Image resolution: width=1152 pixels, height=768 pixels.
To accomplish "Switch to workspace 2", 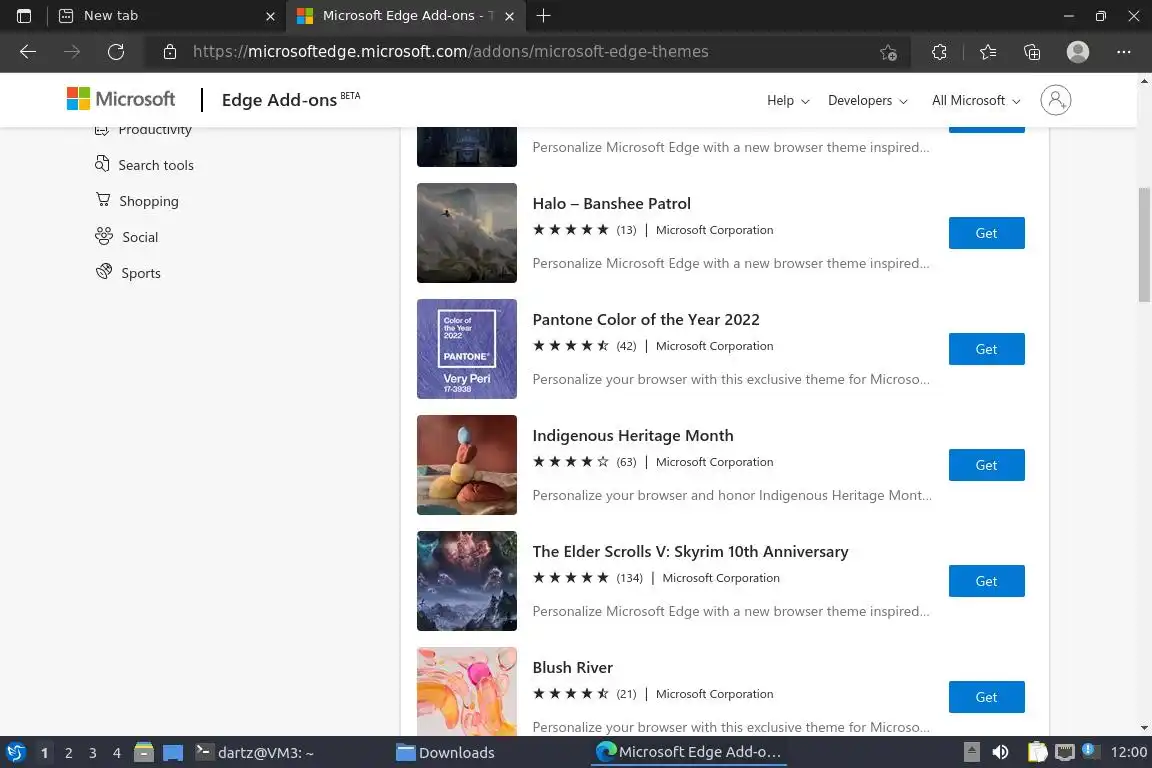I will [x=68, y=753].
